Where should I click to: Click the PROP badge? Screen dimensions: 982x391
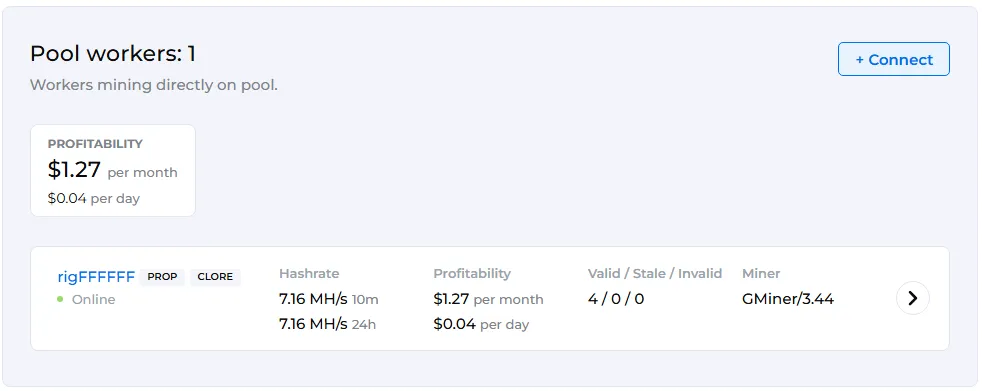[x=162, y=277]
